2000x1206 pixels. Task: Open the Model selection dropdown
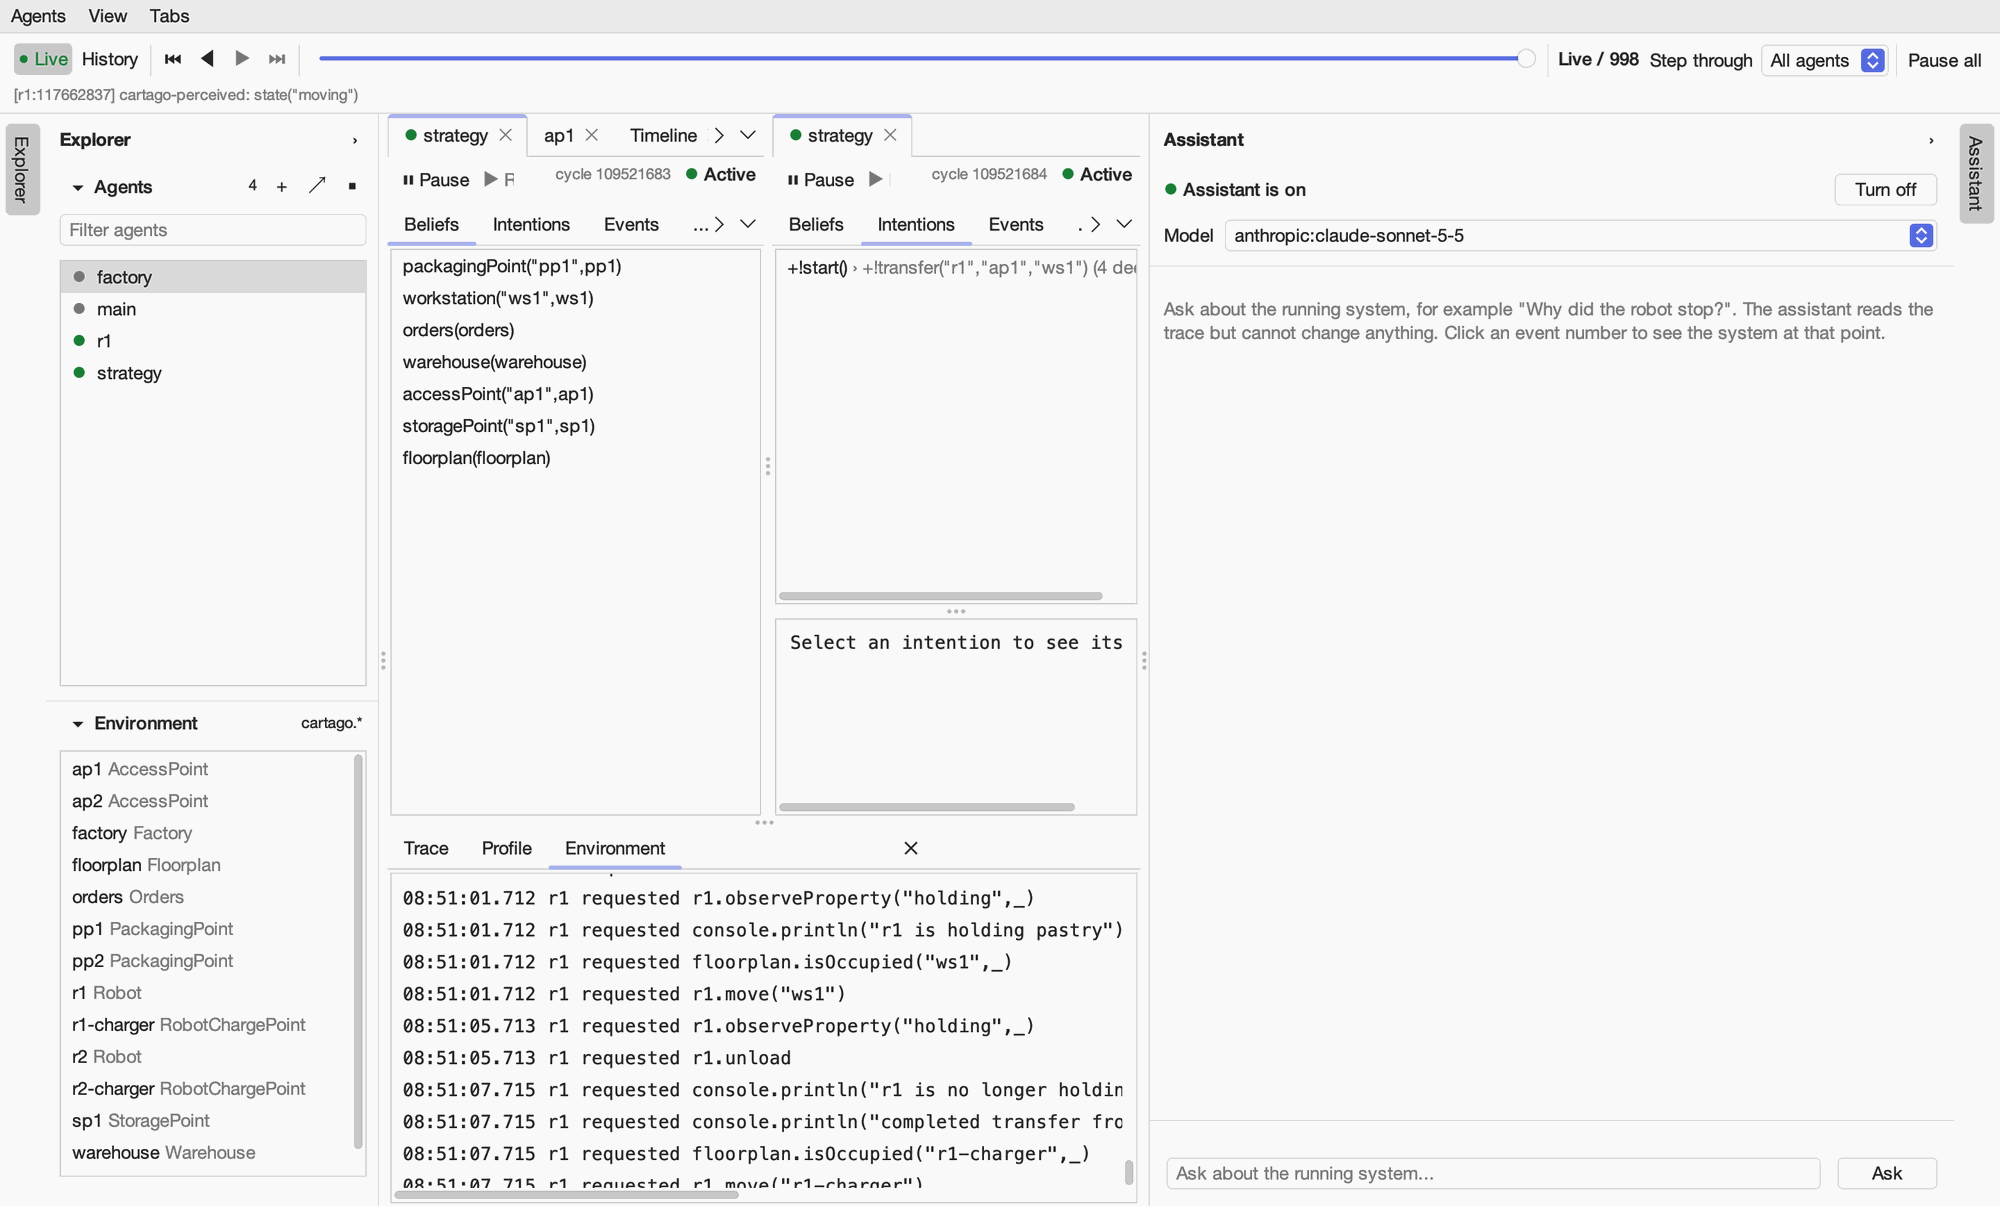click(1579, 236)
